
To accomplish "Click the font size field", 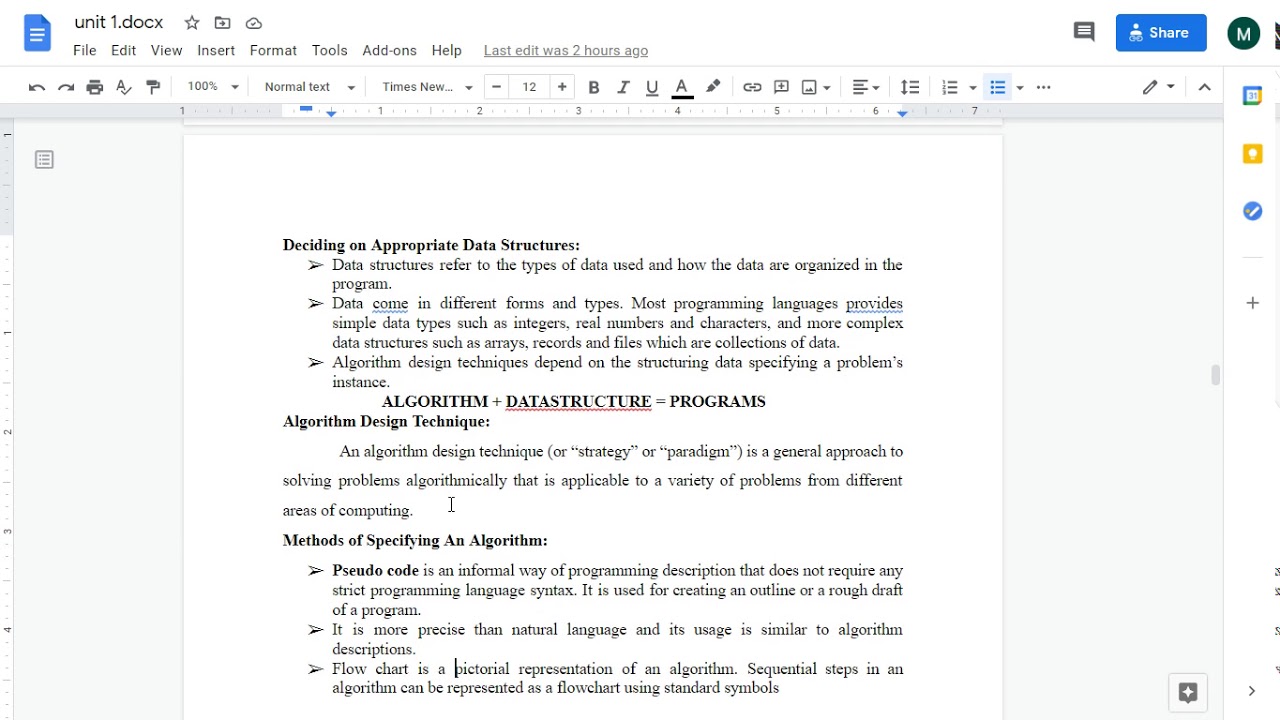I will 530,87.
